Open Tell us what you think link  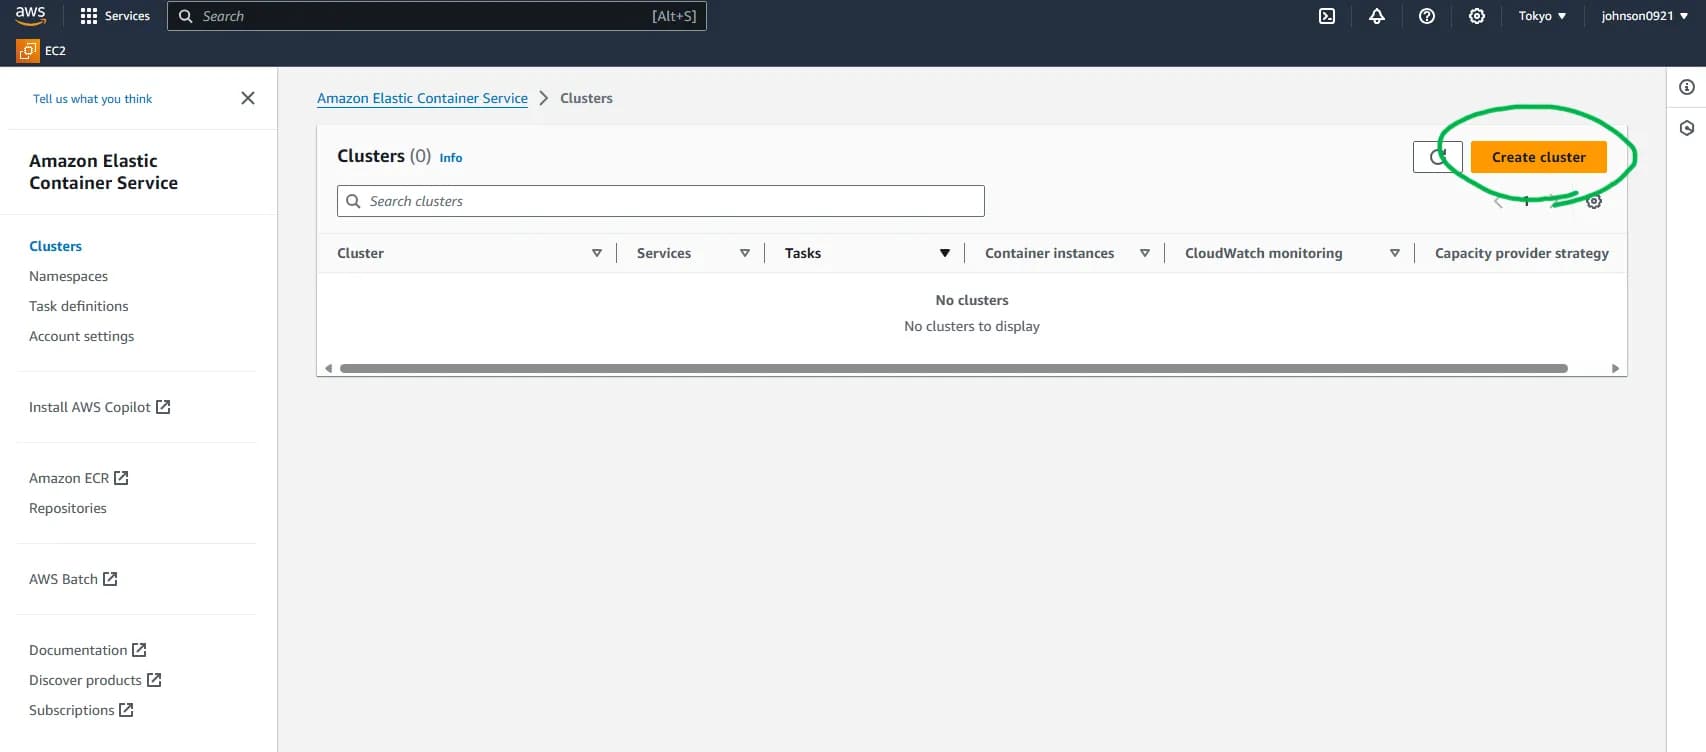[92, 99]
